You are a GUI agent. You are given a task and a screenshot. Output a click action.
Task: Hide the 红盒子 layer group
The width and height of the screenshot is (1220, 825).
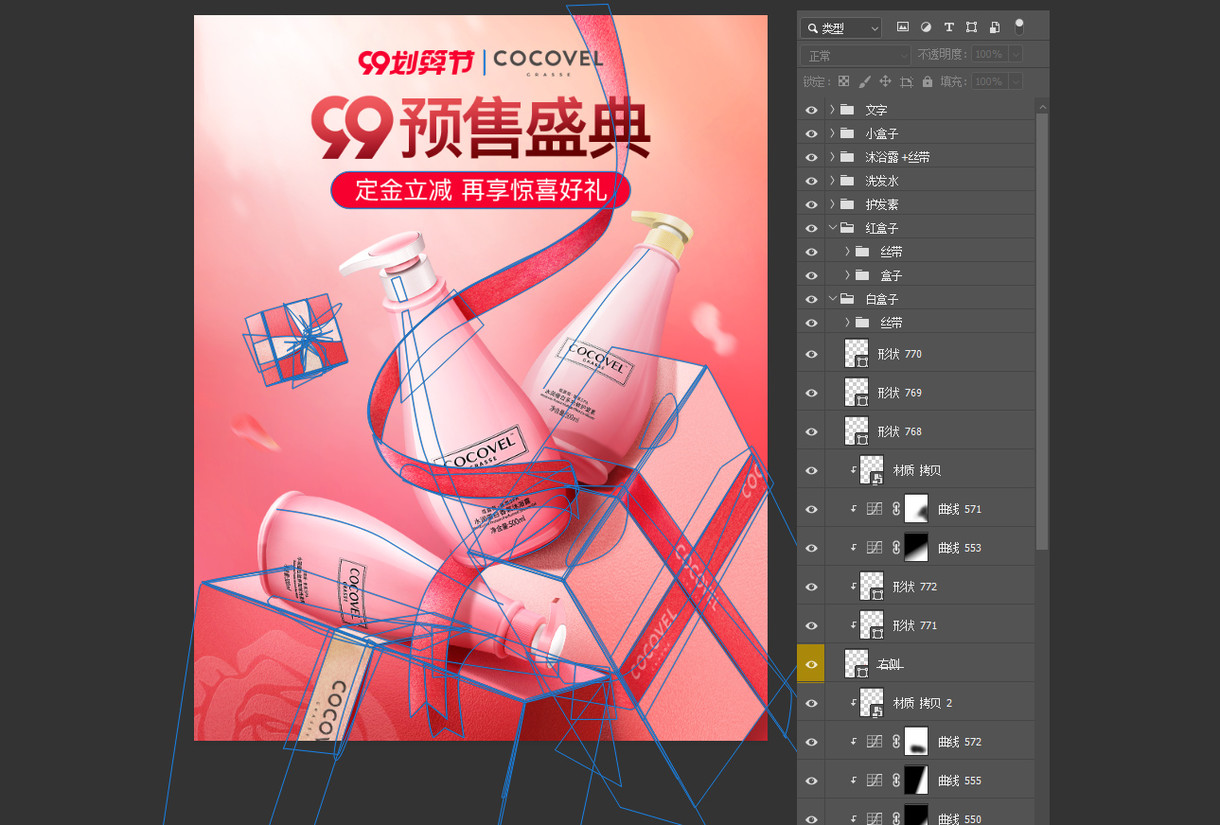pos(811,228)
